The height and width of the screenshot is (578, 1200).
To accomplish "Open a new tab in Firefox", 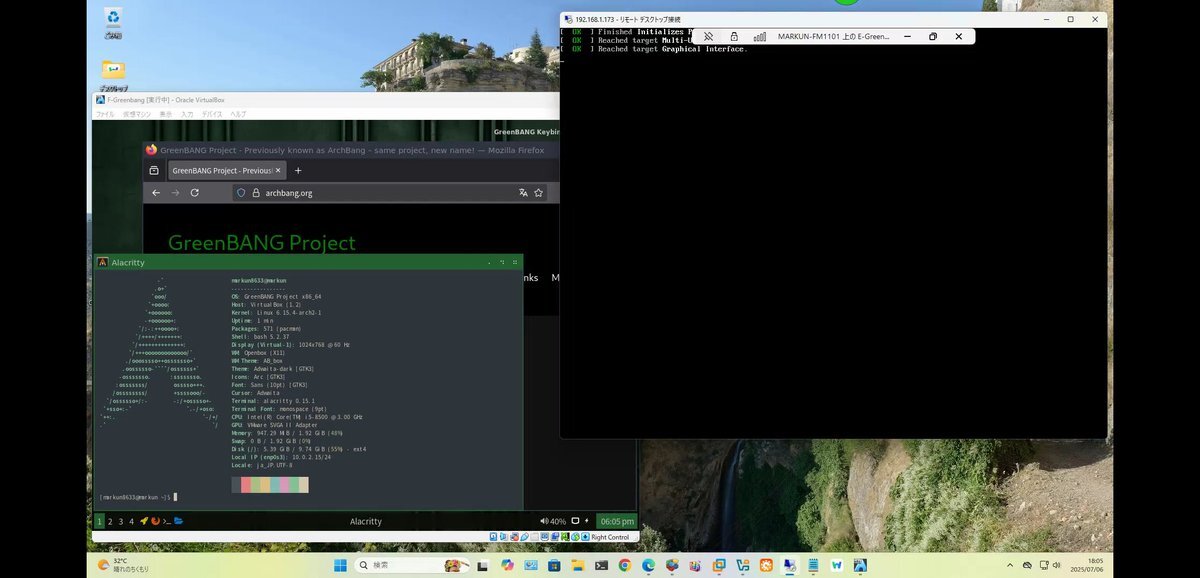I will click(298, 170).
